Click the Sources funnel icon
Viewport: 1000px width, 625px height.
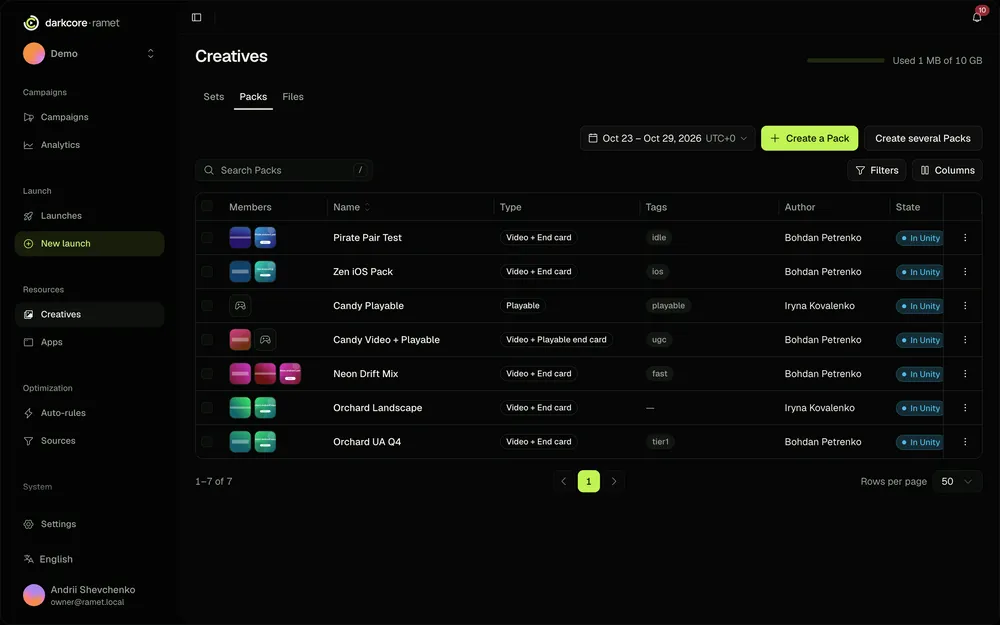29,441
